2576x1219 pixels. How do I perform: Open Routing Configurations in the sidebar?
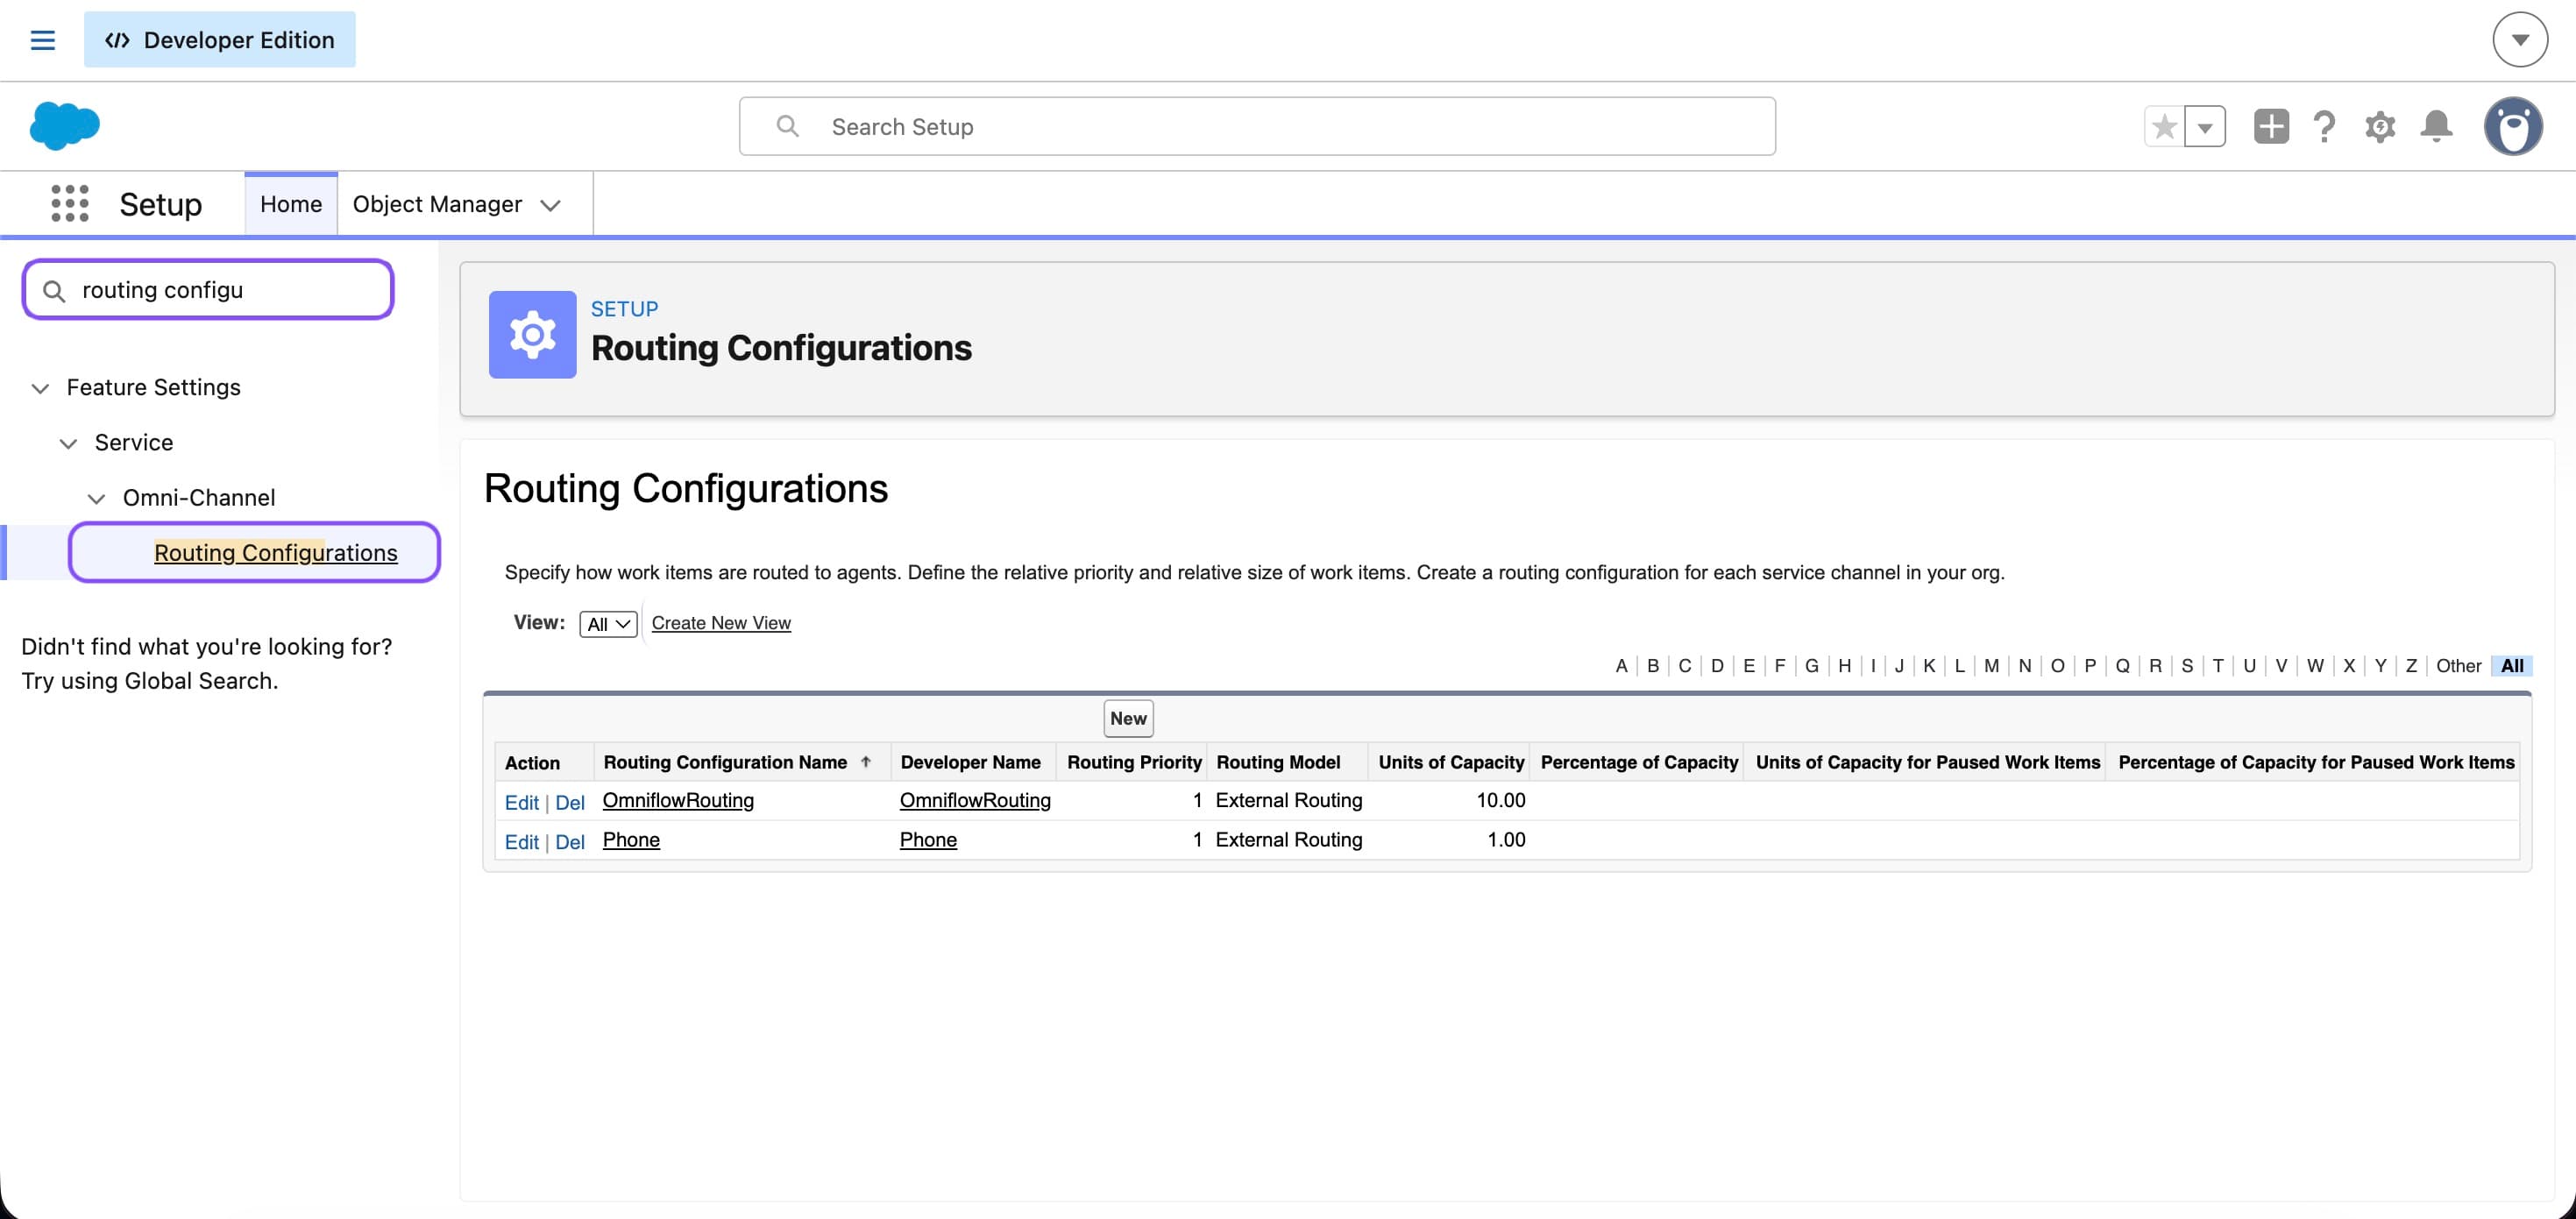pos(276,553)
